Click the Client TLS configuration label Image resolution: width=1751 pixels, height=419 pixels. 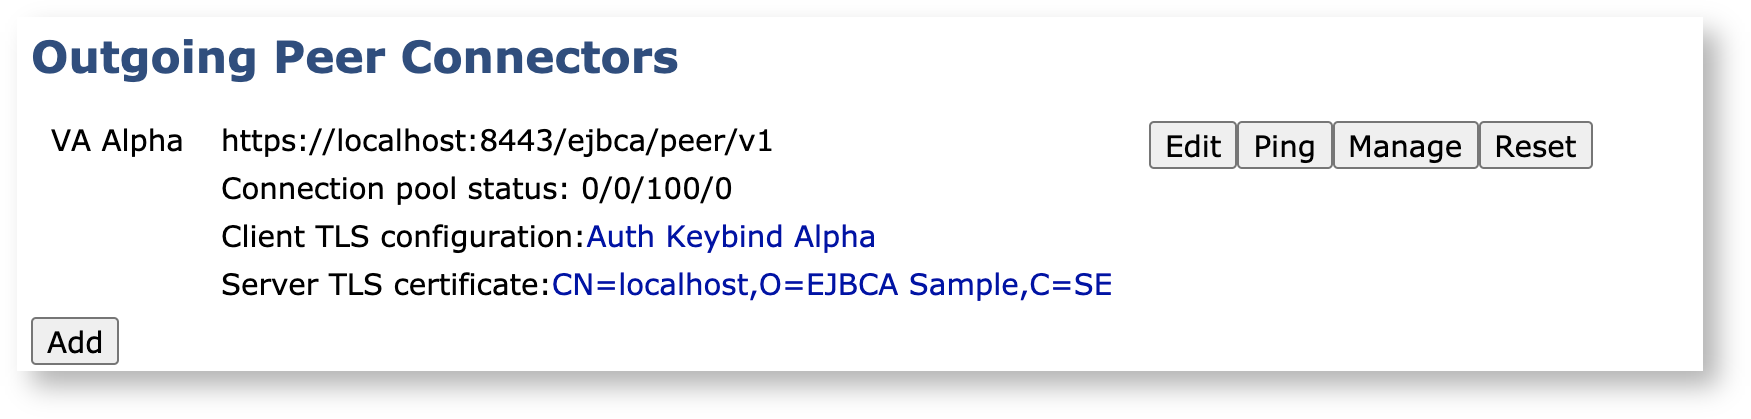(x=402, y=237)
